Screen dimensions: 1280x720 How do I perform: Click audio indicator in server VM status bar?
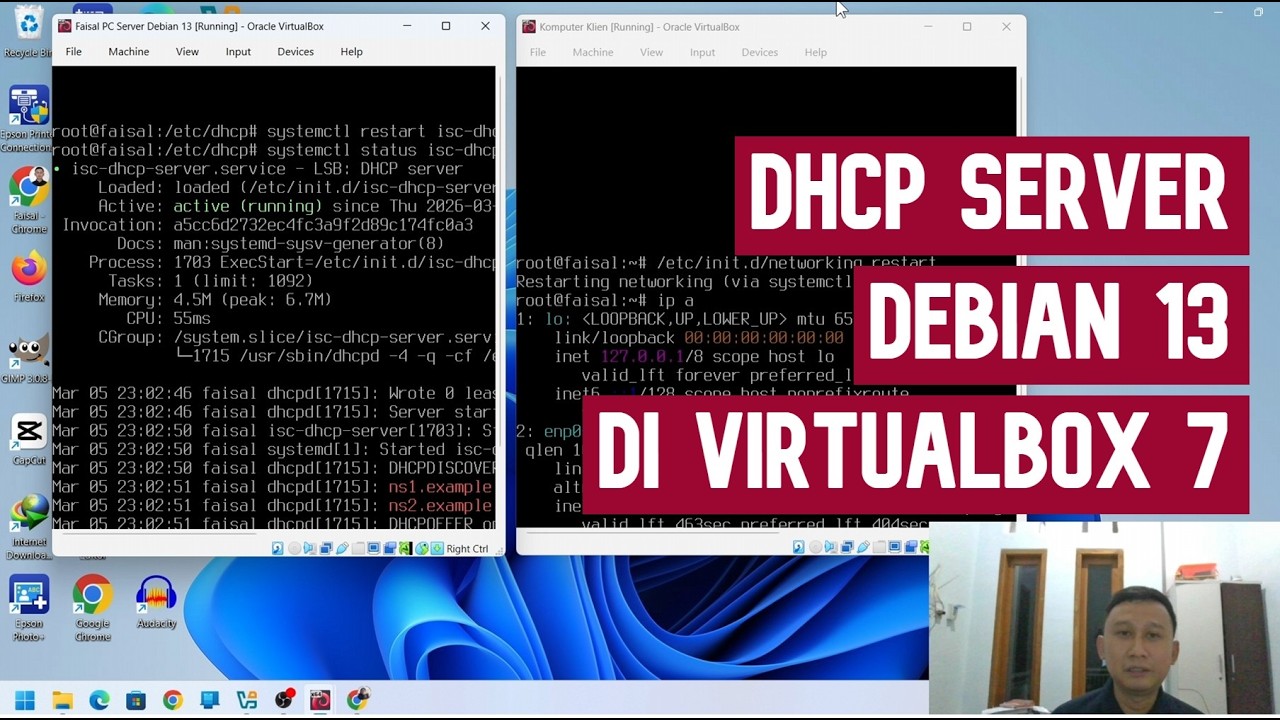point(310,548)
